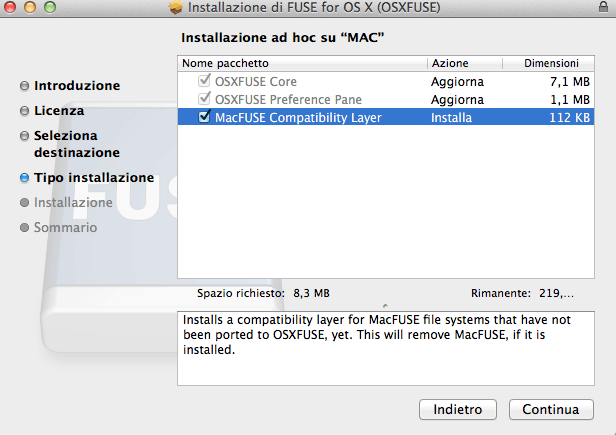Viewport: 616px width, 435px height.
Task: Click the package description text box
Action: [x=386, y=348]
